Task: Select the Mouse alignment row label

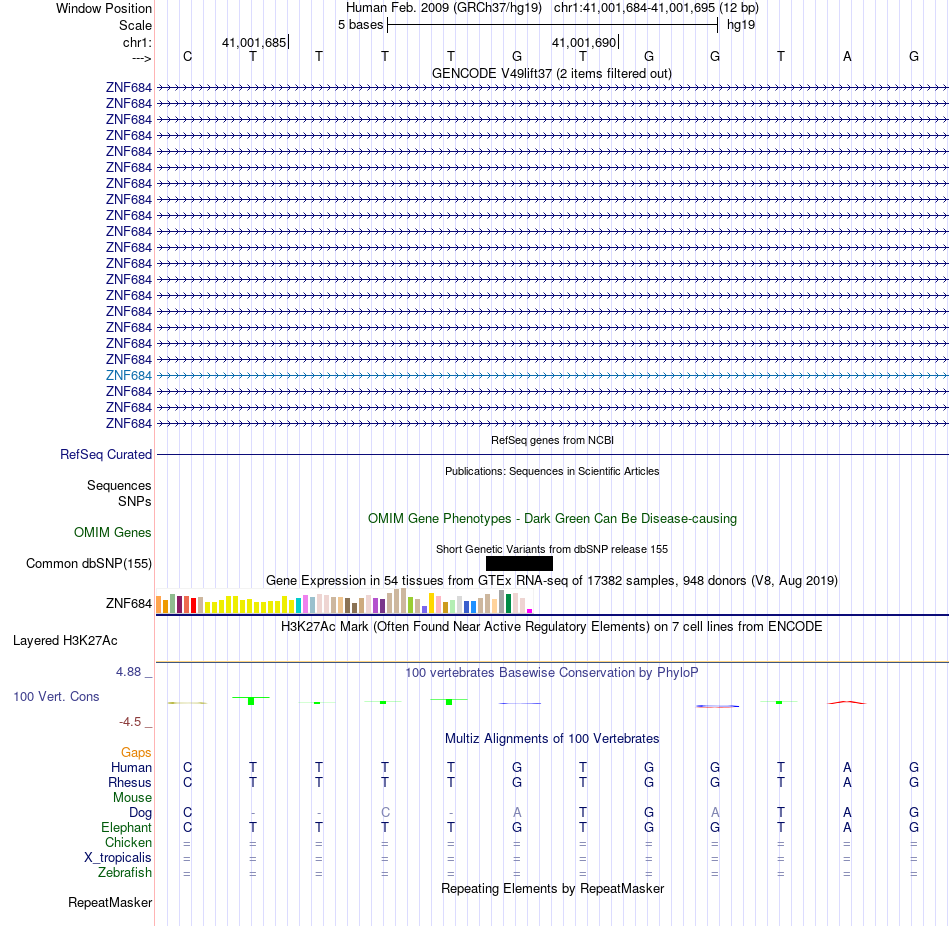Action: (132, 798)
